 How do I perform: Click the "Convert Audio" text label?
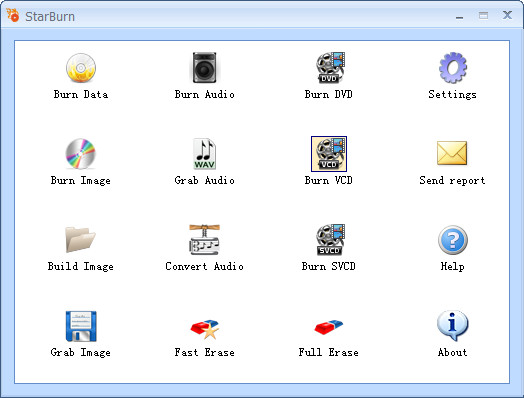(x=205, y=266)
